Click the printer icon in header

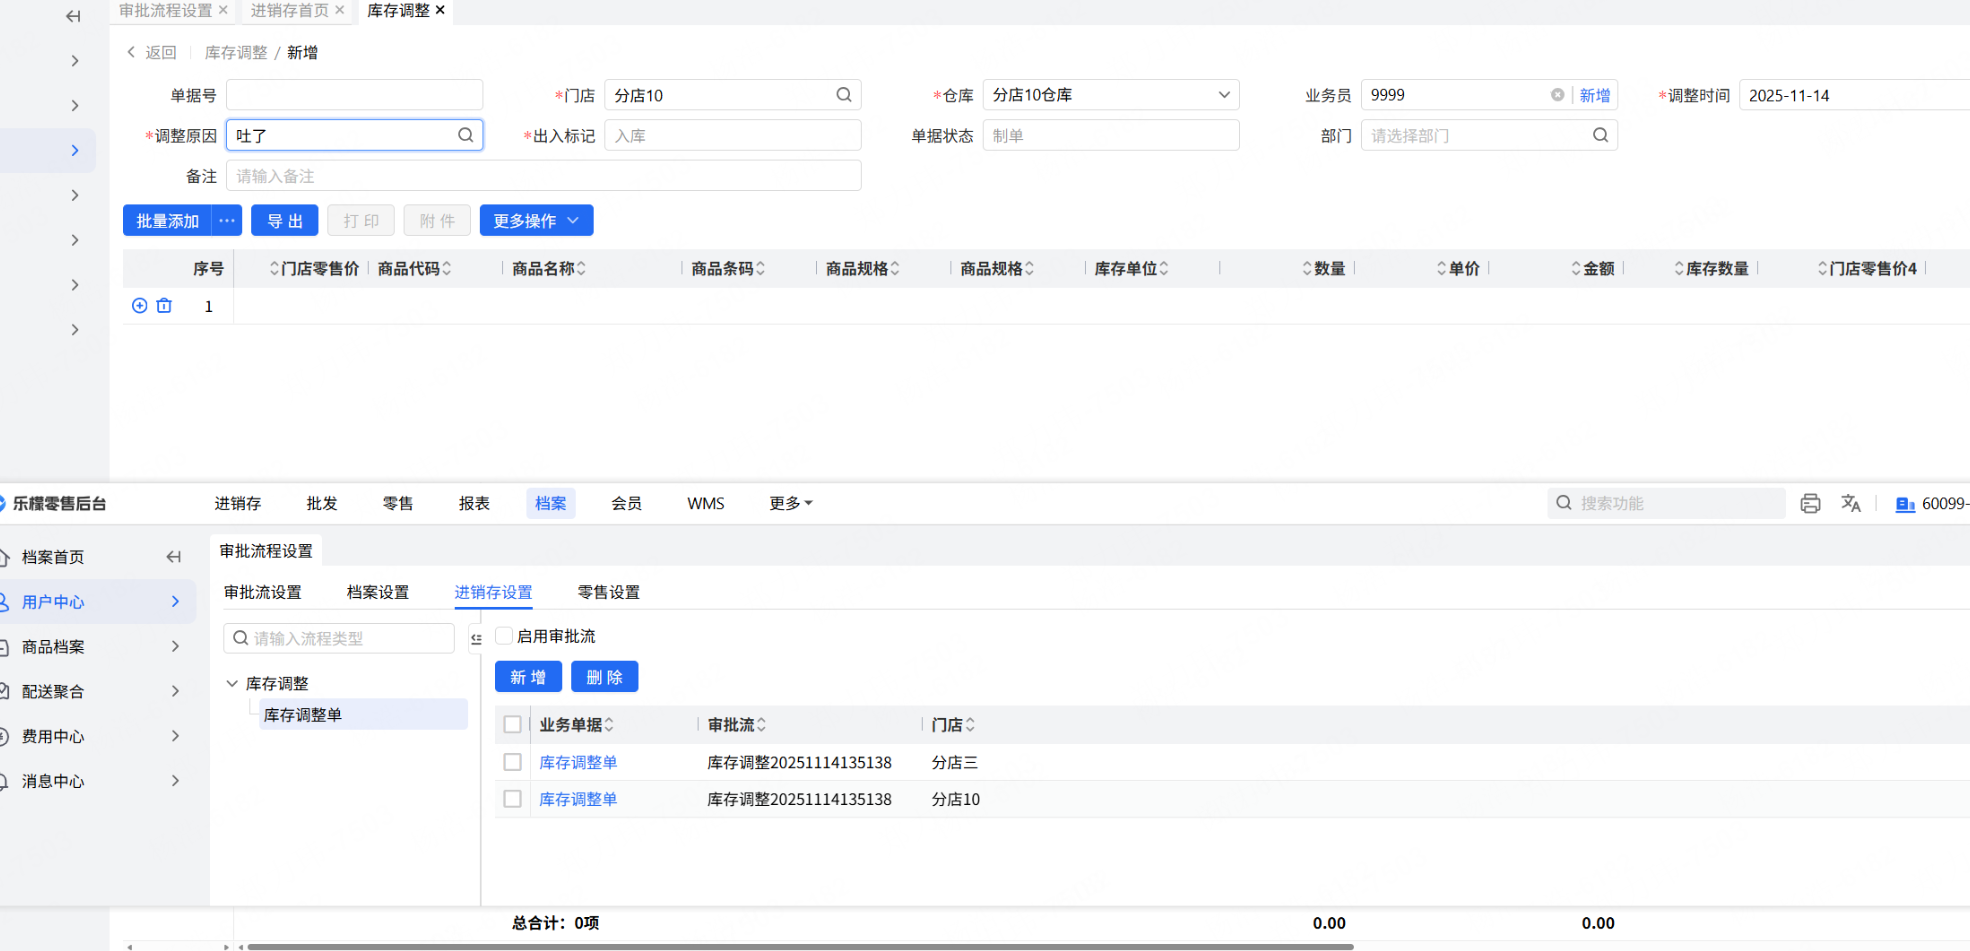1810,504
